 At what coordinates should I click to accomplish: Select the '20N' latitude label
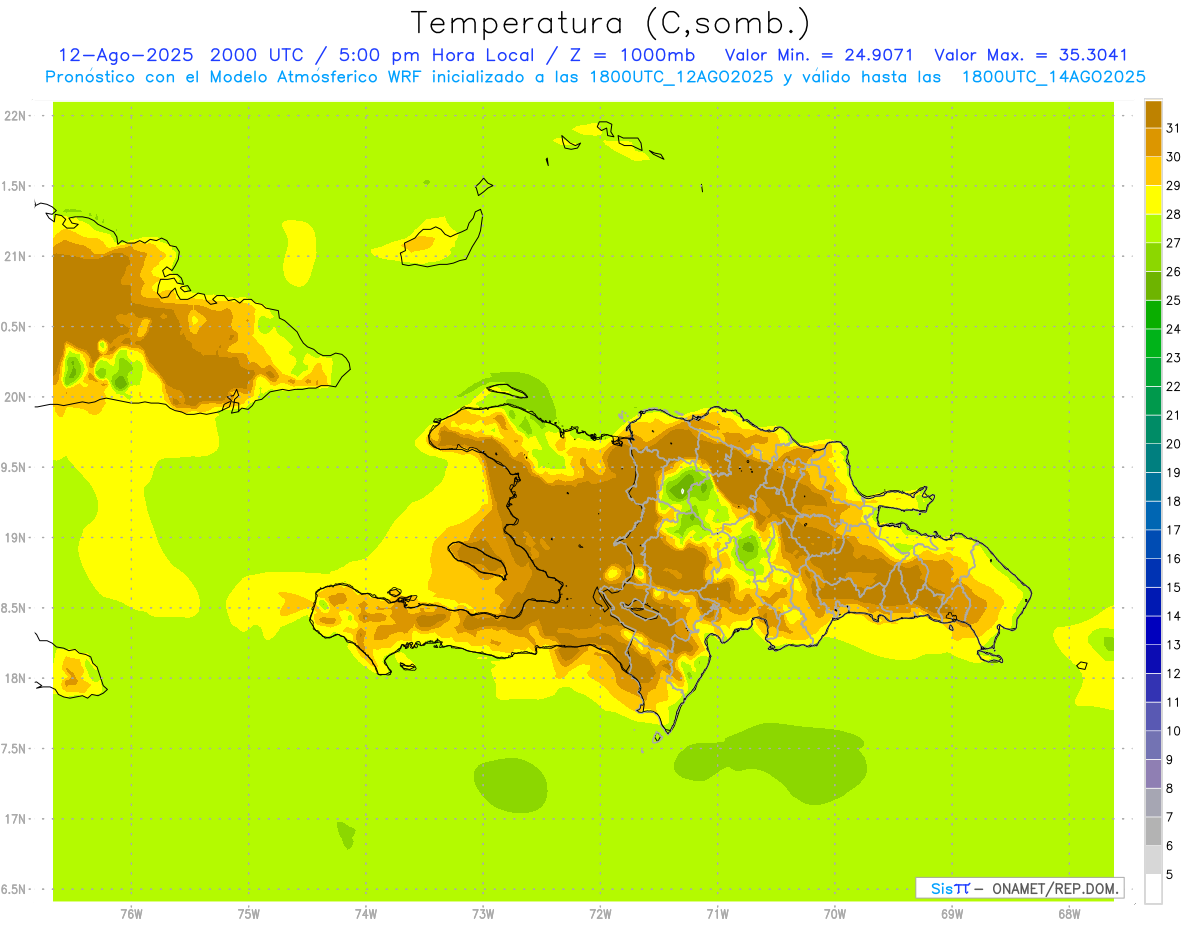pyautogui.click(x=14, y=397)
